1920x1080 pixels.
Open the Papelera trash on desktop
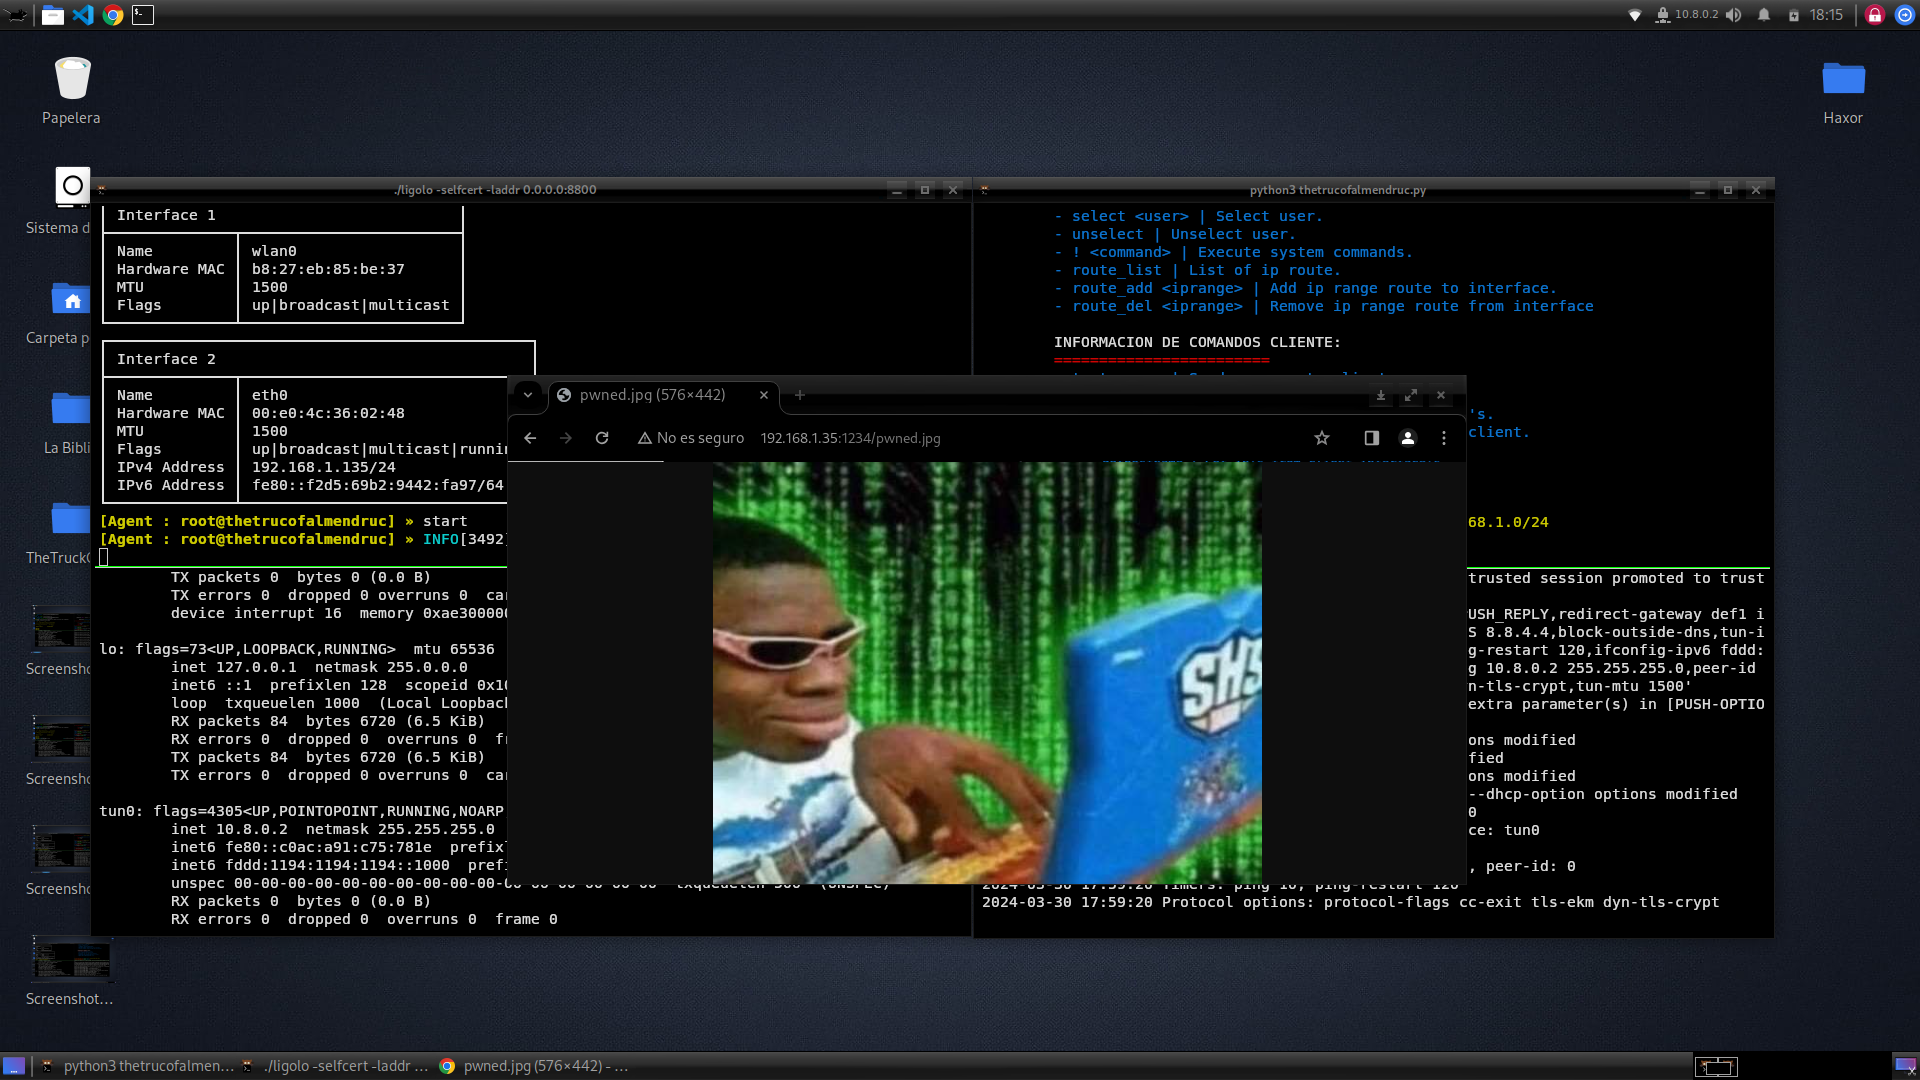pos(71,90)
